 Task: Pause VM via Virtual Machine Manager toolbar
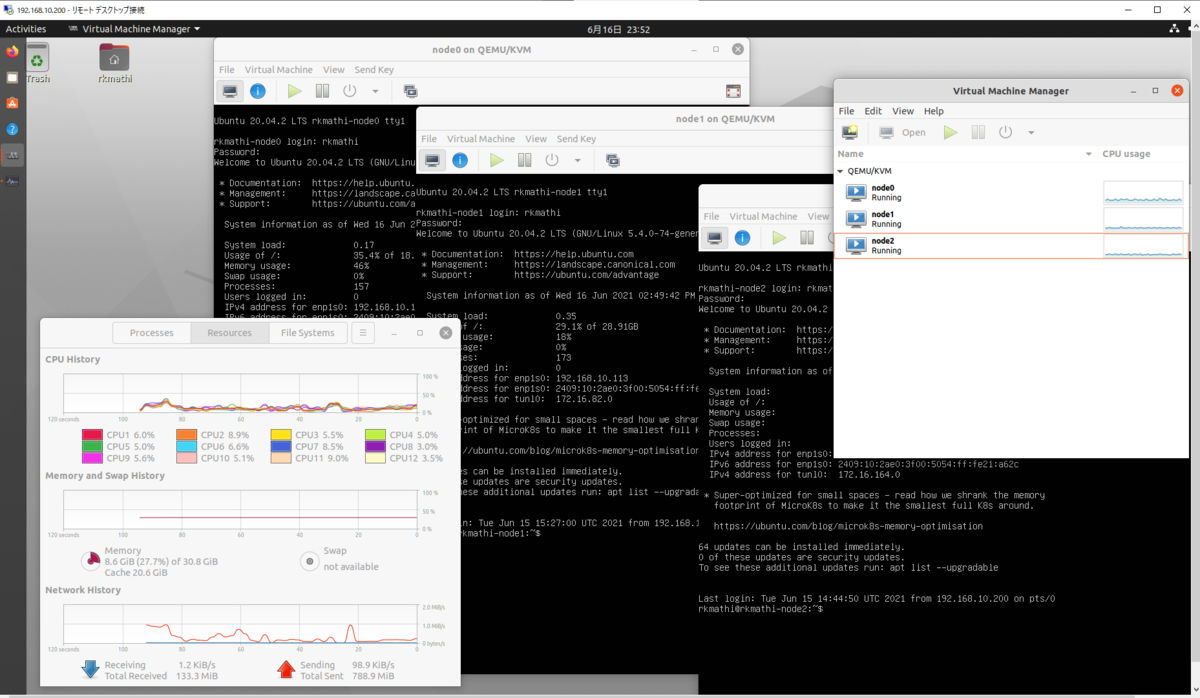click(x=978, y=132)
